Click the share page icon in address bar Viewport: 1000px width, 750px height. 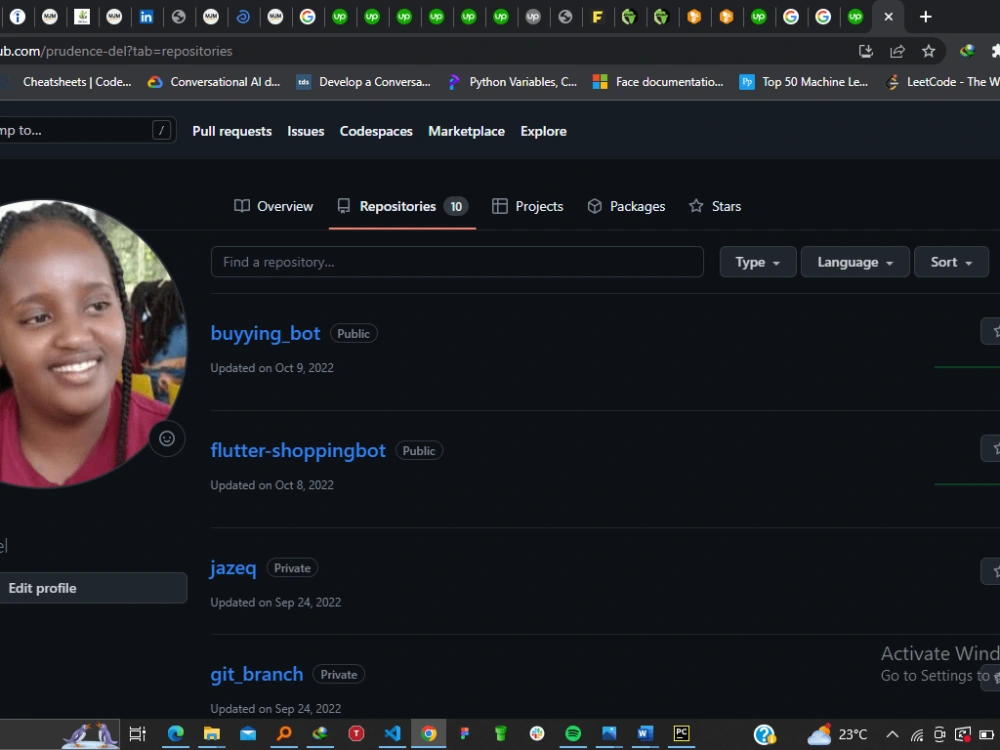(897, 51)
